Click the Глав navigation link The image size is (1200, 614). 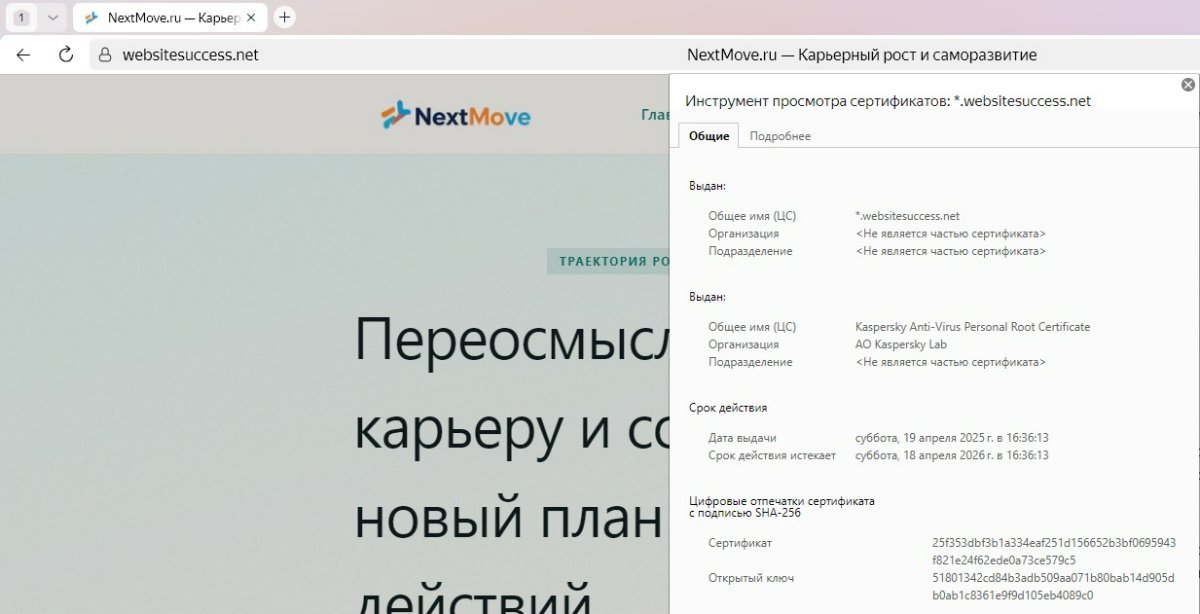(x=655, y=115)
